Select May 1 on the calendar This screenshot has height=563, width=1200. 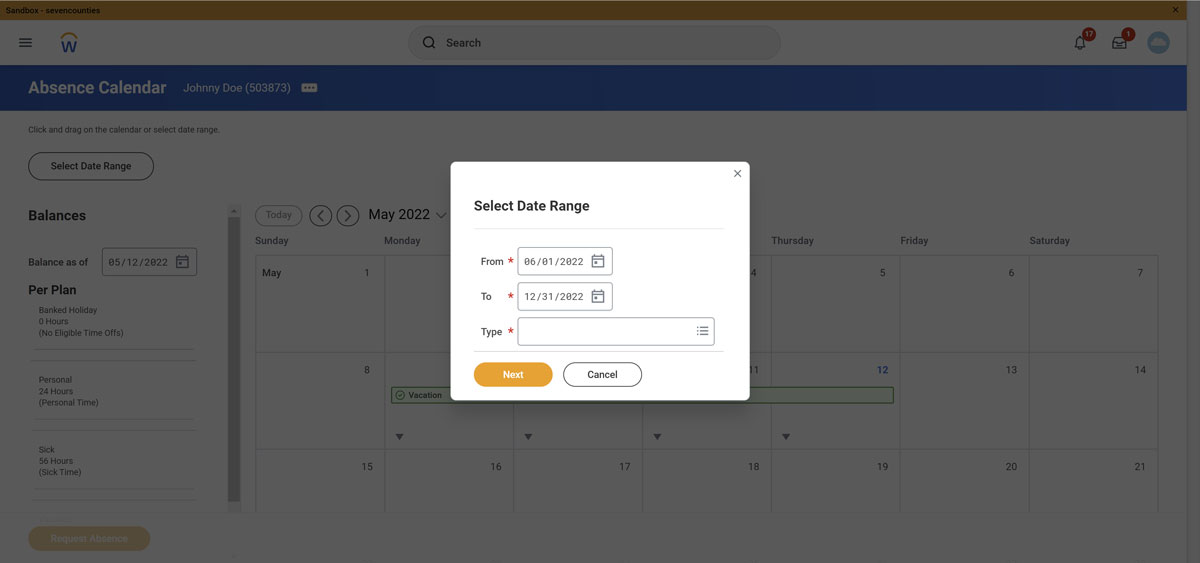click(320, 304)
